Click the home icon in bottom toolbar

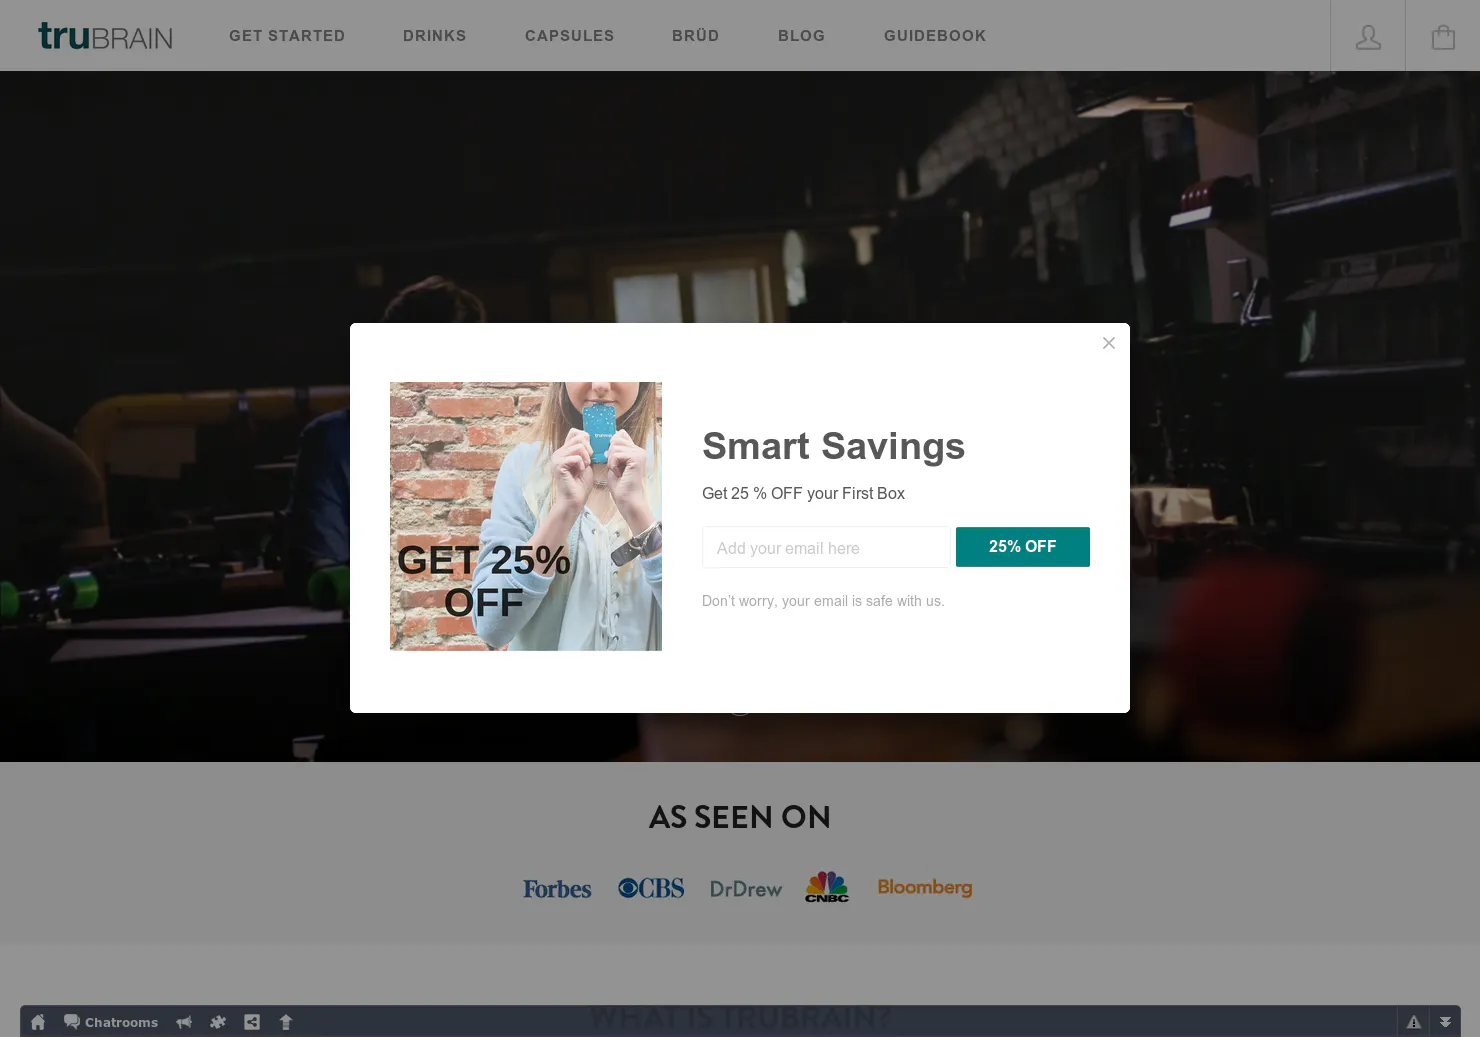(38, 1022)
